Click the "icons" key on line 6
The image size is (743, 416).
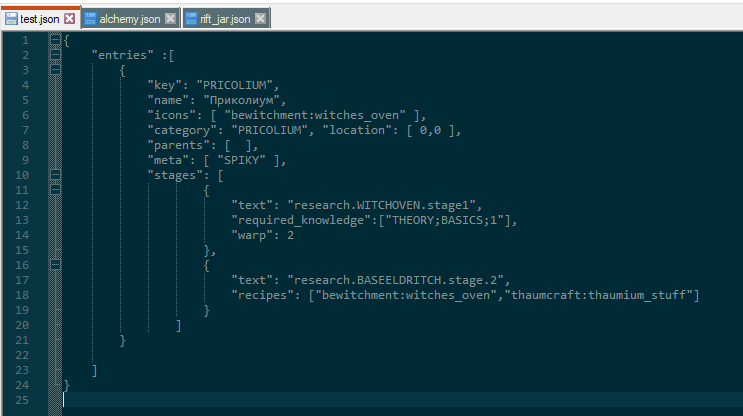pyautogui.click(x=172, y=115)
